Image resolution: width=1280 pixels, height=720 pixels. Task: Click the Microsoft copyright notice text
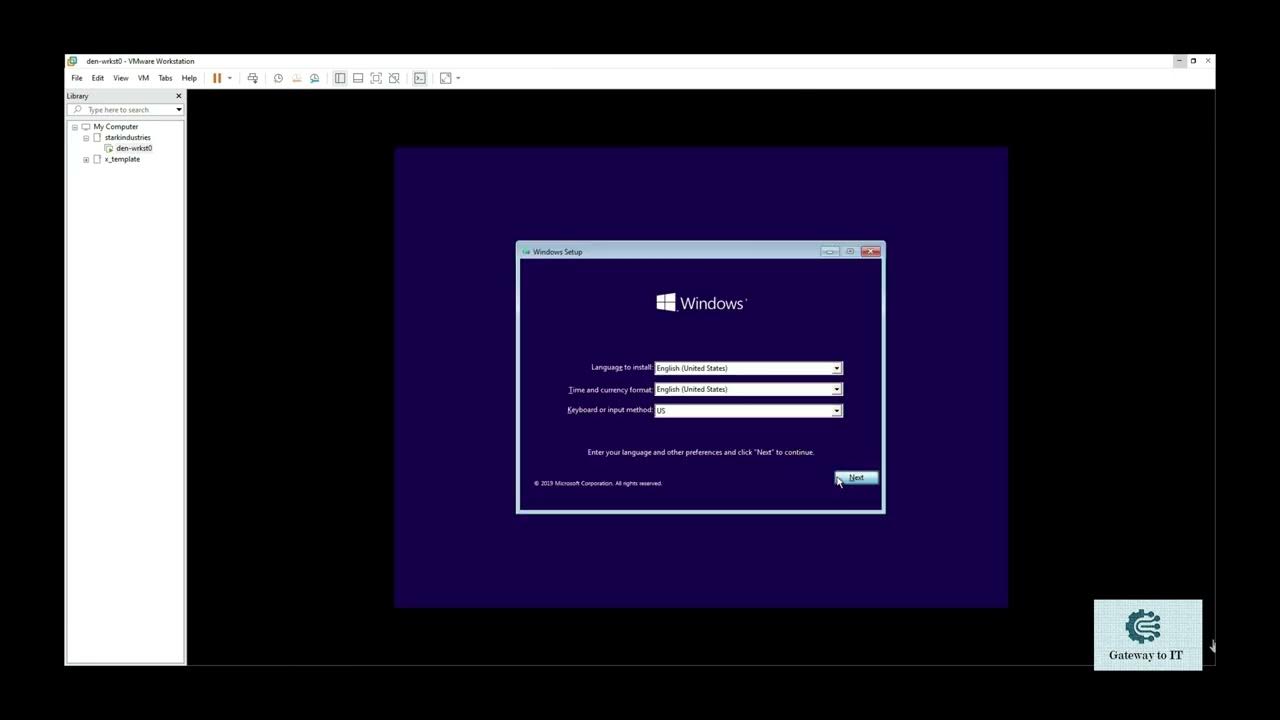point(598,483)
